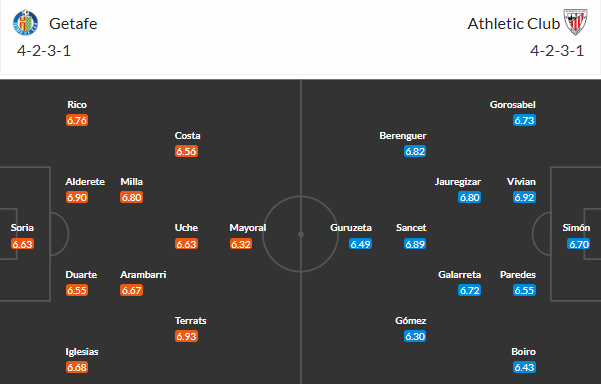
Task: Open the Getafe team name link
Action: 73,24
